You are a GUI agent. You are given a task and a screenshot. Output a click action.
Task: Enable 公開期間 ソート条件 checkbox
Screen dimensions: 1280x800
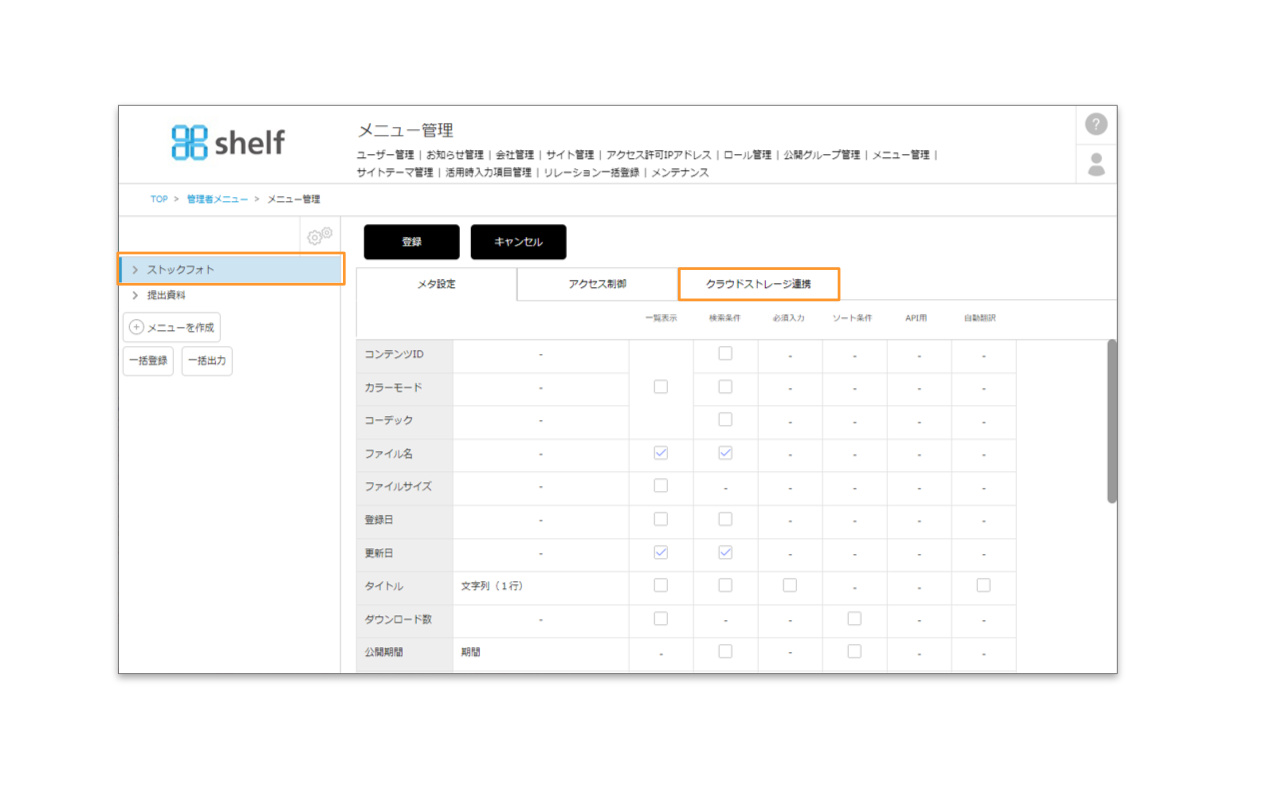click(x=854, y=651)
